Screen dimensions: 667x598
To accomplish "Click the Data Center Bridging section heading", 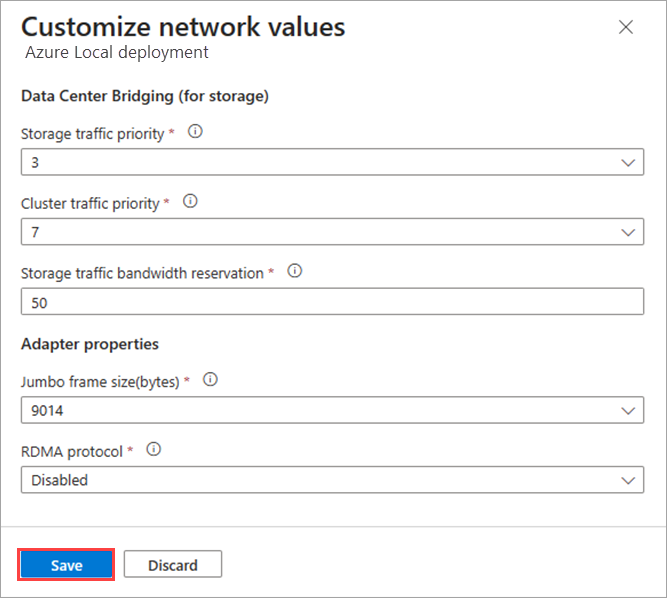I will pos(145,96).
